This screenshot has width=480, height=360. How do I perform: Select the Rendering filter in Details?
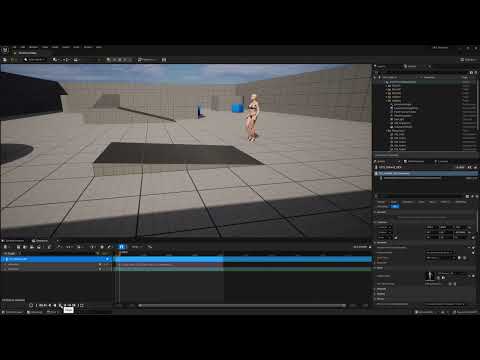(460, 202)
